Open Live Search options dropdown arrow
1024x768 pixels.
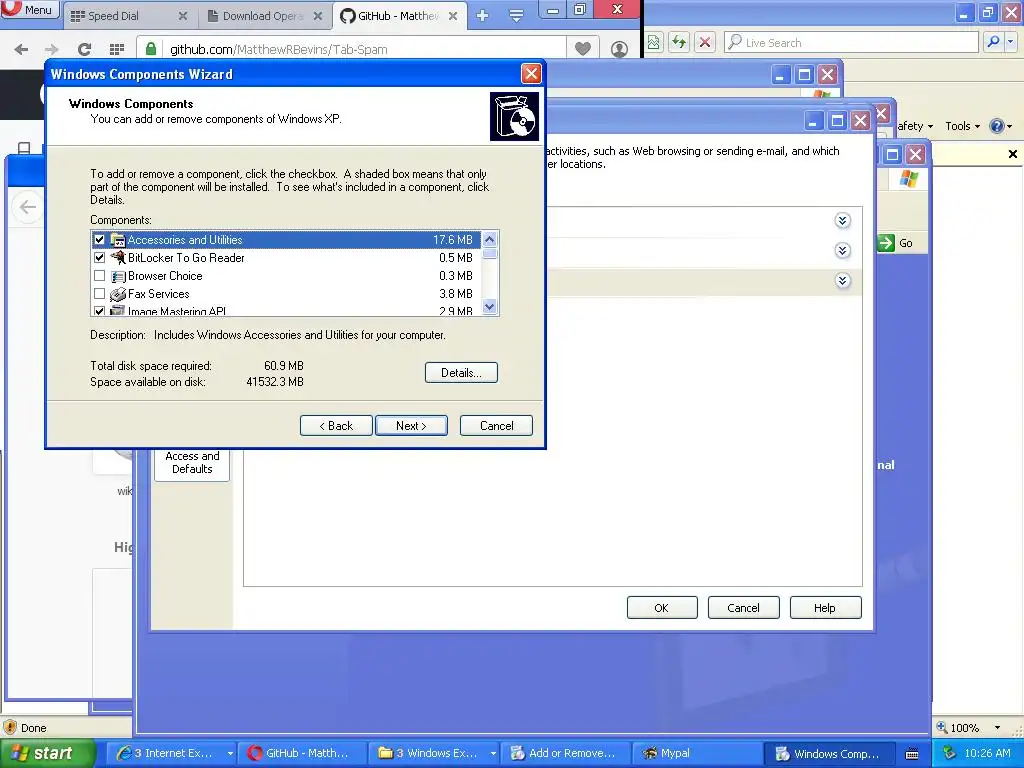(x=1010, y=42)
